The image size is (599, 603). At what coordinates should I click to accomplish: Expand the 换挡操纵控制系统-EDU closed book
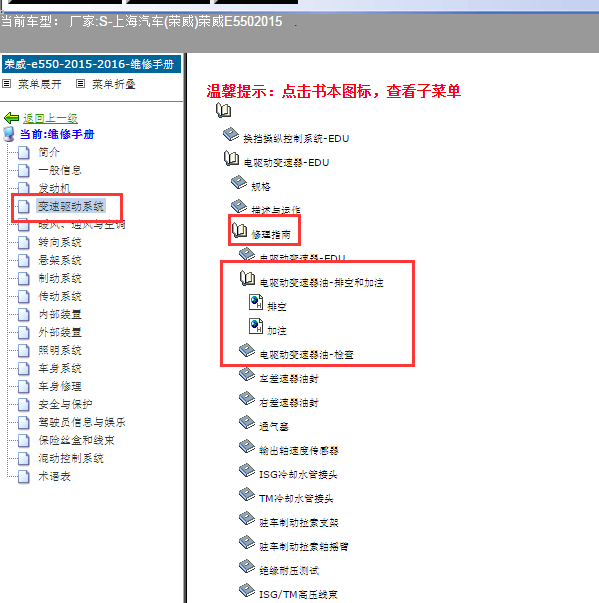click(x=231, y=134)
